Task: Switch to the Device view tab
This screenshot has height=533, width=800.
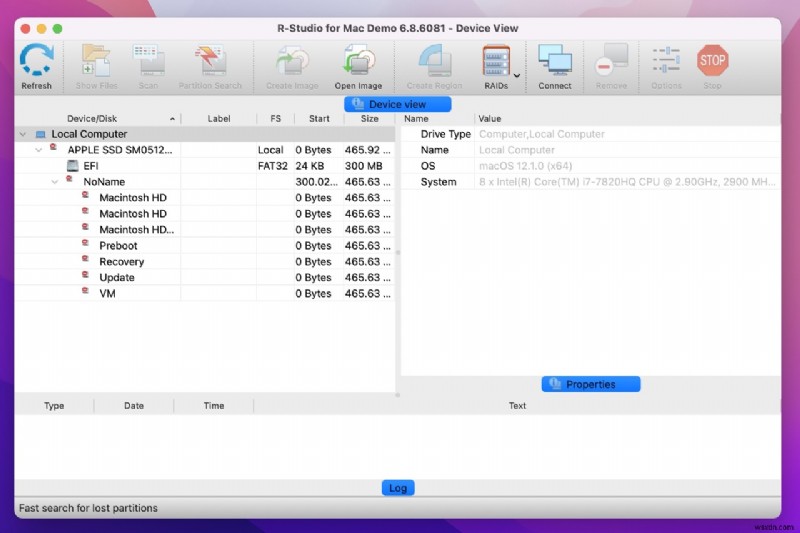Action: pyautogui.click(x=397, y=104)
